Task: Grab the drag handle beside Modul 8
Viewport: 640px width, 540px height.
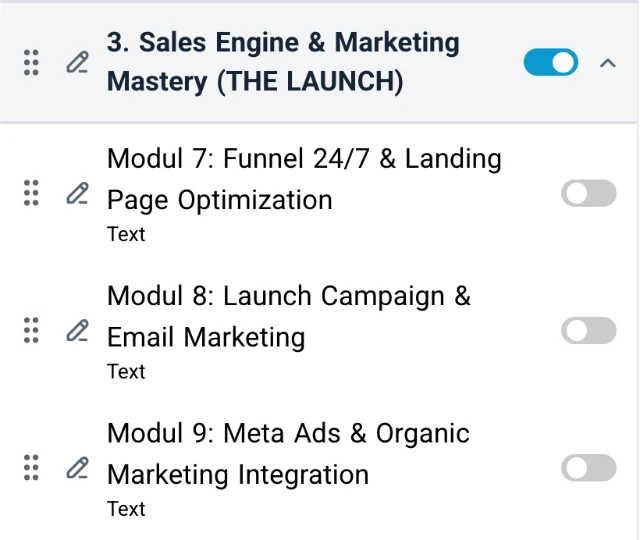Action: (31, 330)
